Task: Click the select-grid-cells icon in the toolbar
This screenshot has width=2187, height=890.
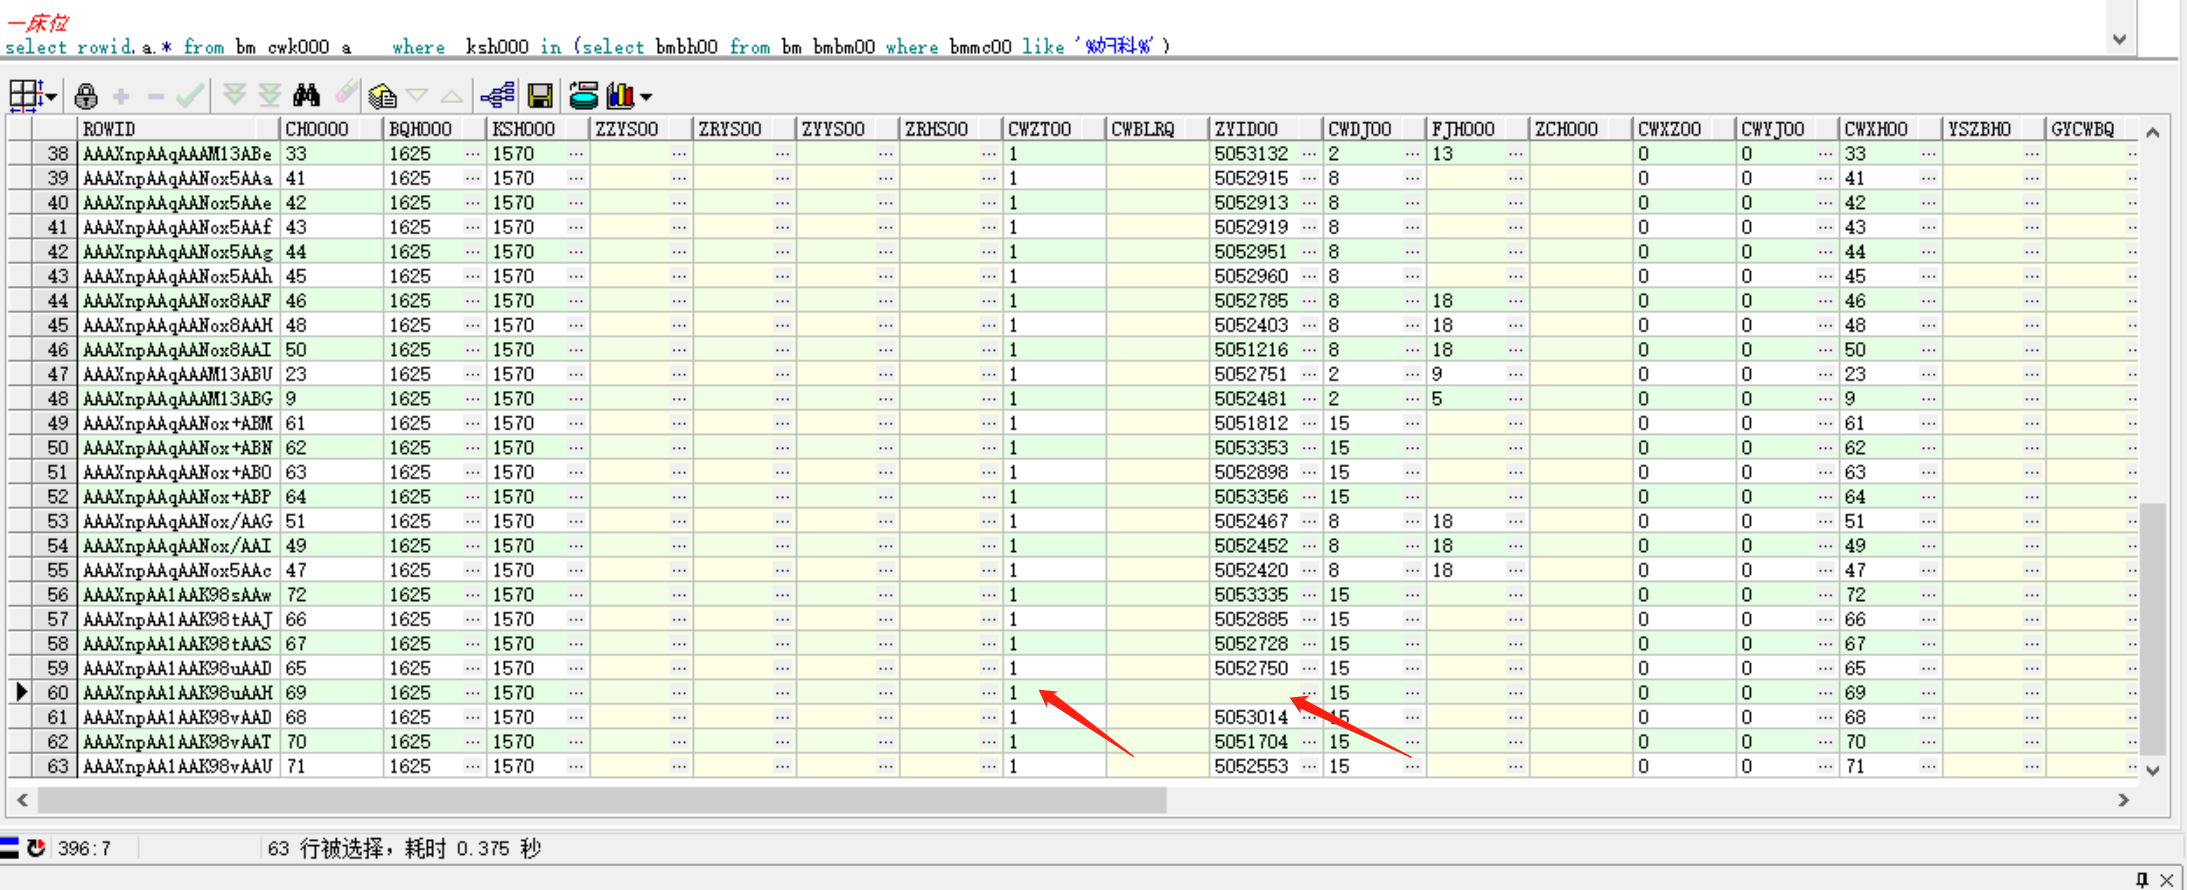Action: point(24,96)
